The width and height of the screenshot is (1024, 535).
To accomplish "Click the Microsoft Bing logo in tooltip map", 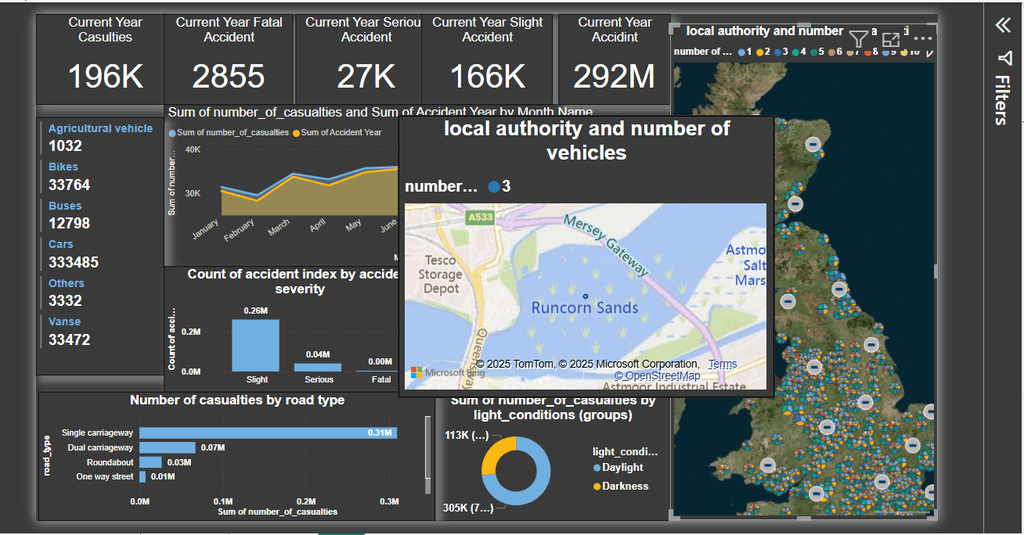I will click(x=447, y=372).
